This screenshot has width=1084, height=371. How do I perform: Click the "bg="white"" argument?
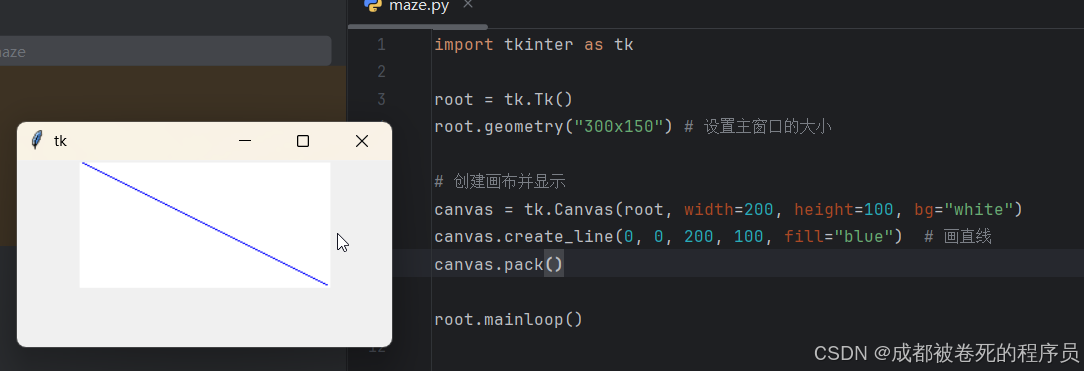tap(964, 209)
